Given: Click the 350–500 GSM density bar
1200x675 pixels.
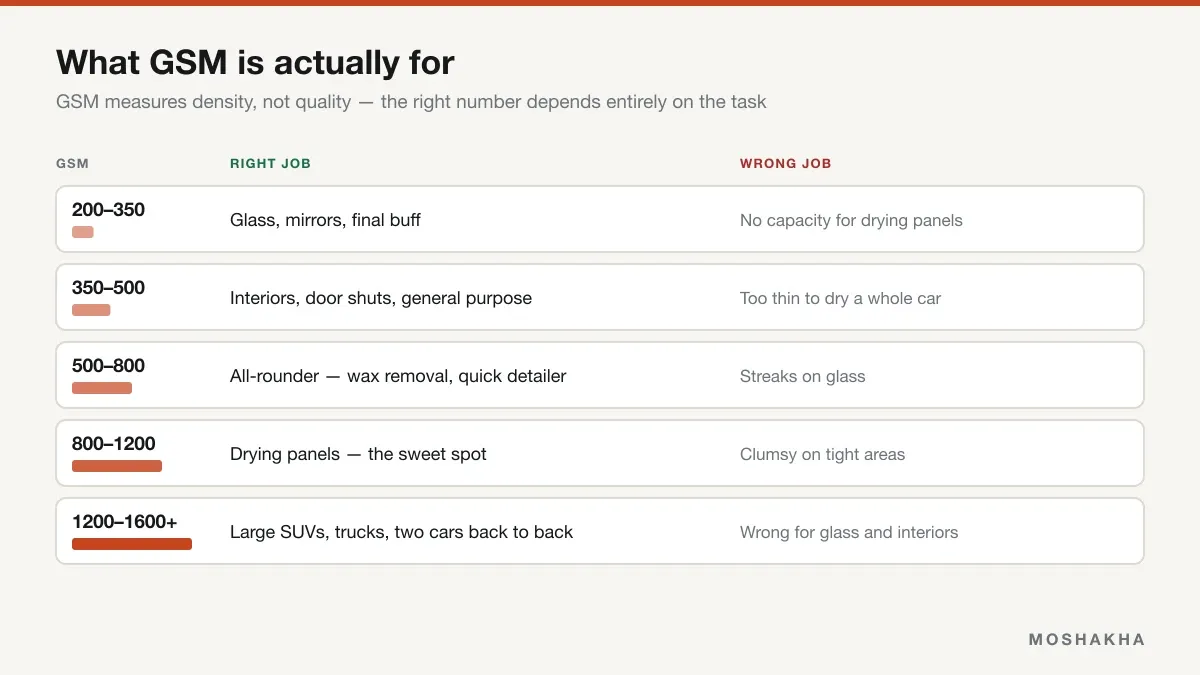Looking at the screenshot, I should [91, 310].
